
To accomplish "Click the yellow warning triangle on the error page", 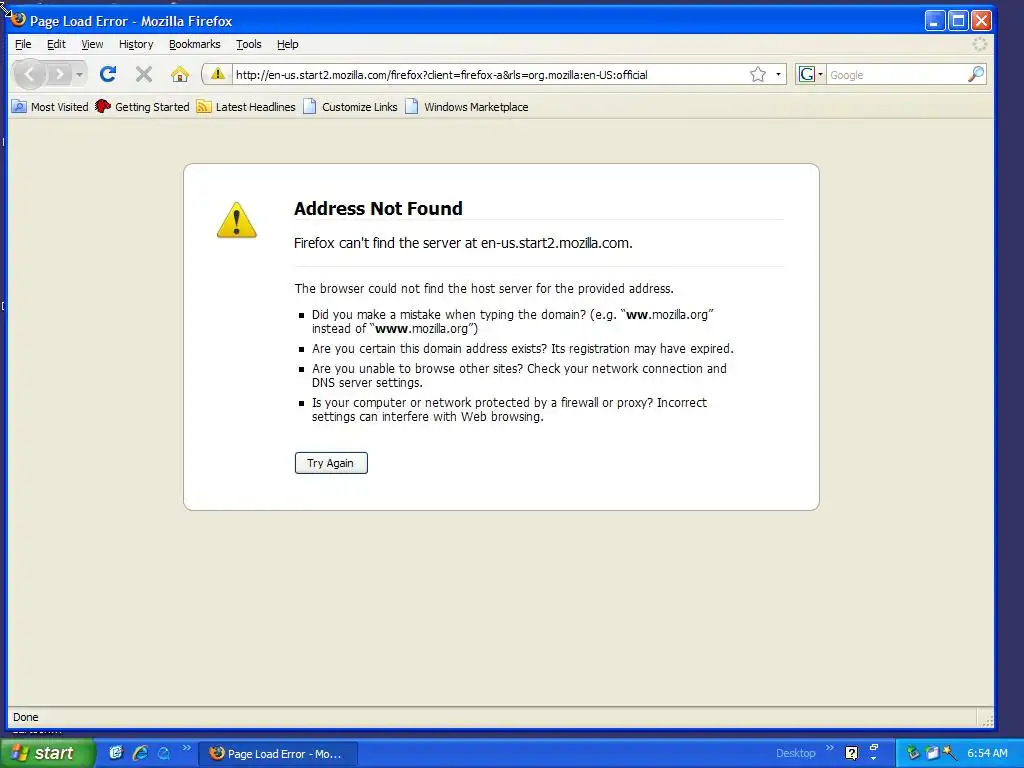I will tap(236, 220).
